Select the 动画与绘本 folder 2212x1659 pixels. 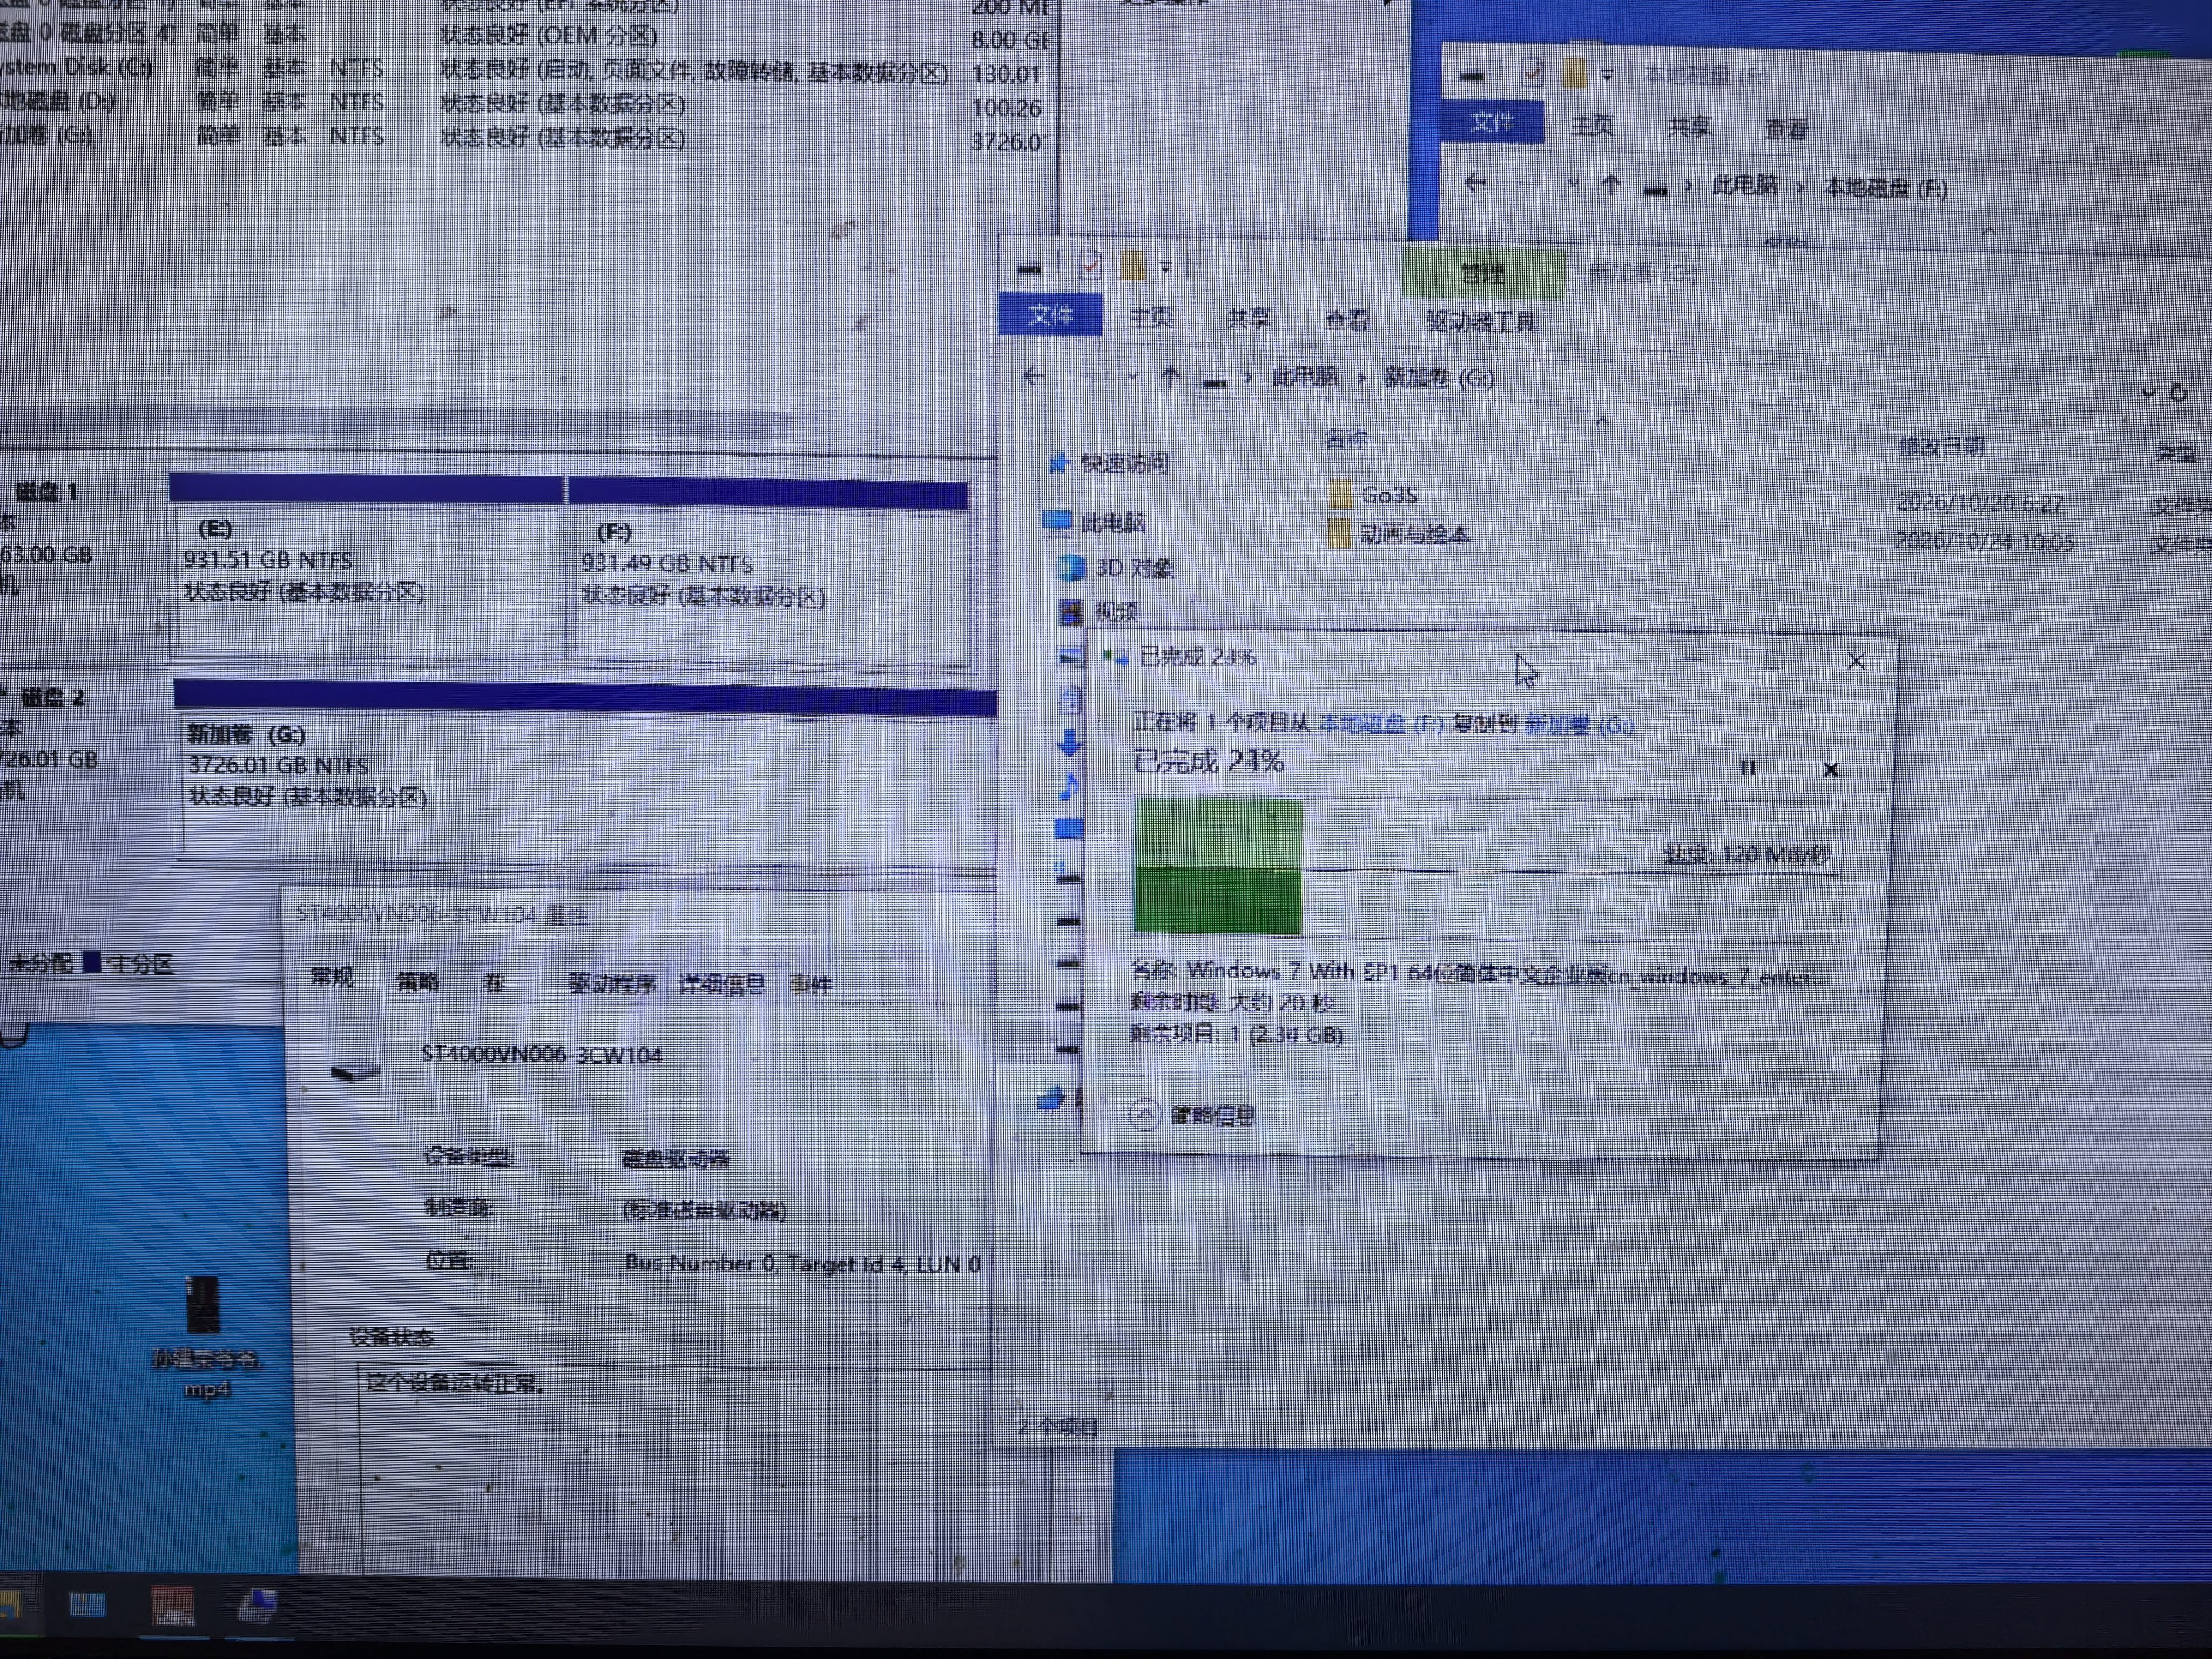click(x=1400, y=534)
